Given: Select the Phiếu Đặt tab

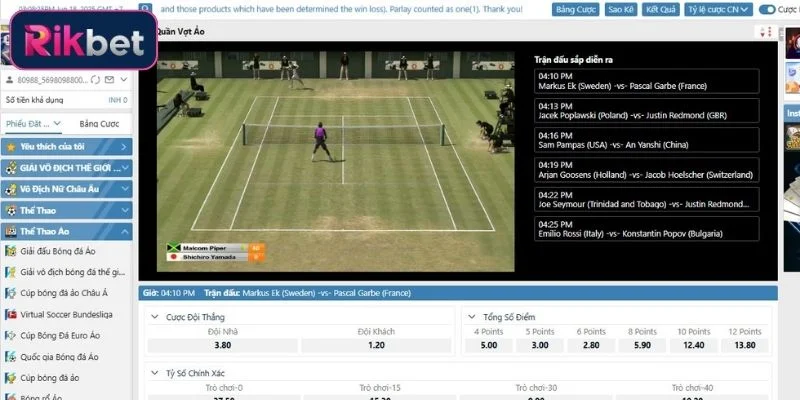Looking at the screenshot, I should (x=32, y=124).
